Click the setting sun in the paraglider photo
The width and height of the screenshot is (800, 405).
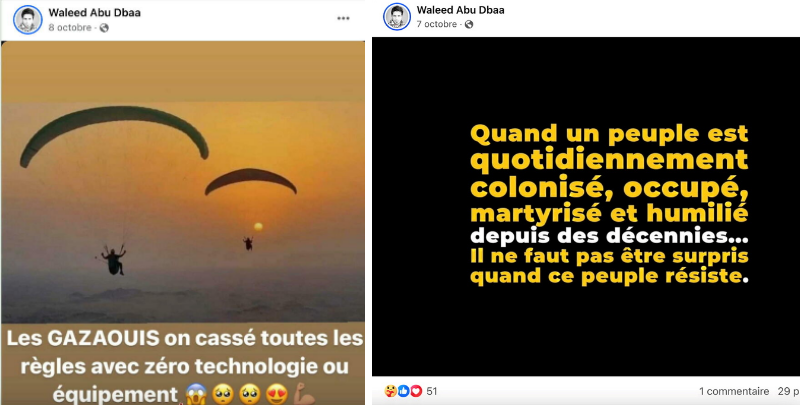[x=258, y=226]
